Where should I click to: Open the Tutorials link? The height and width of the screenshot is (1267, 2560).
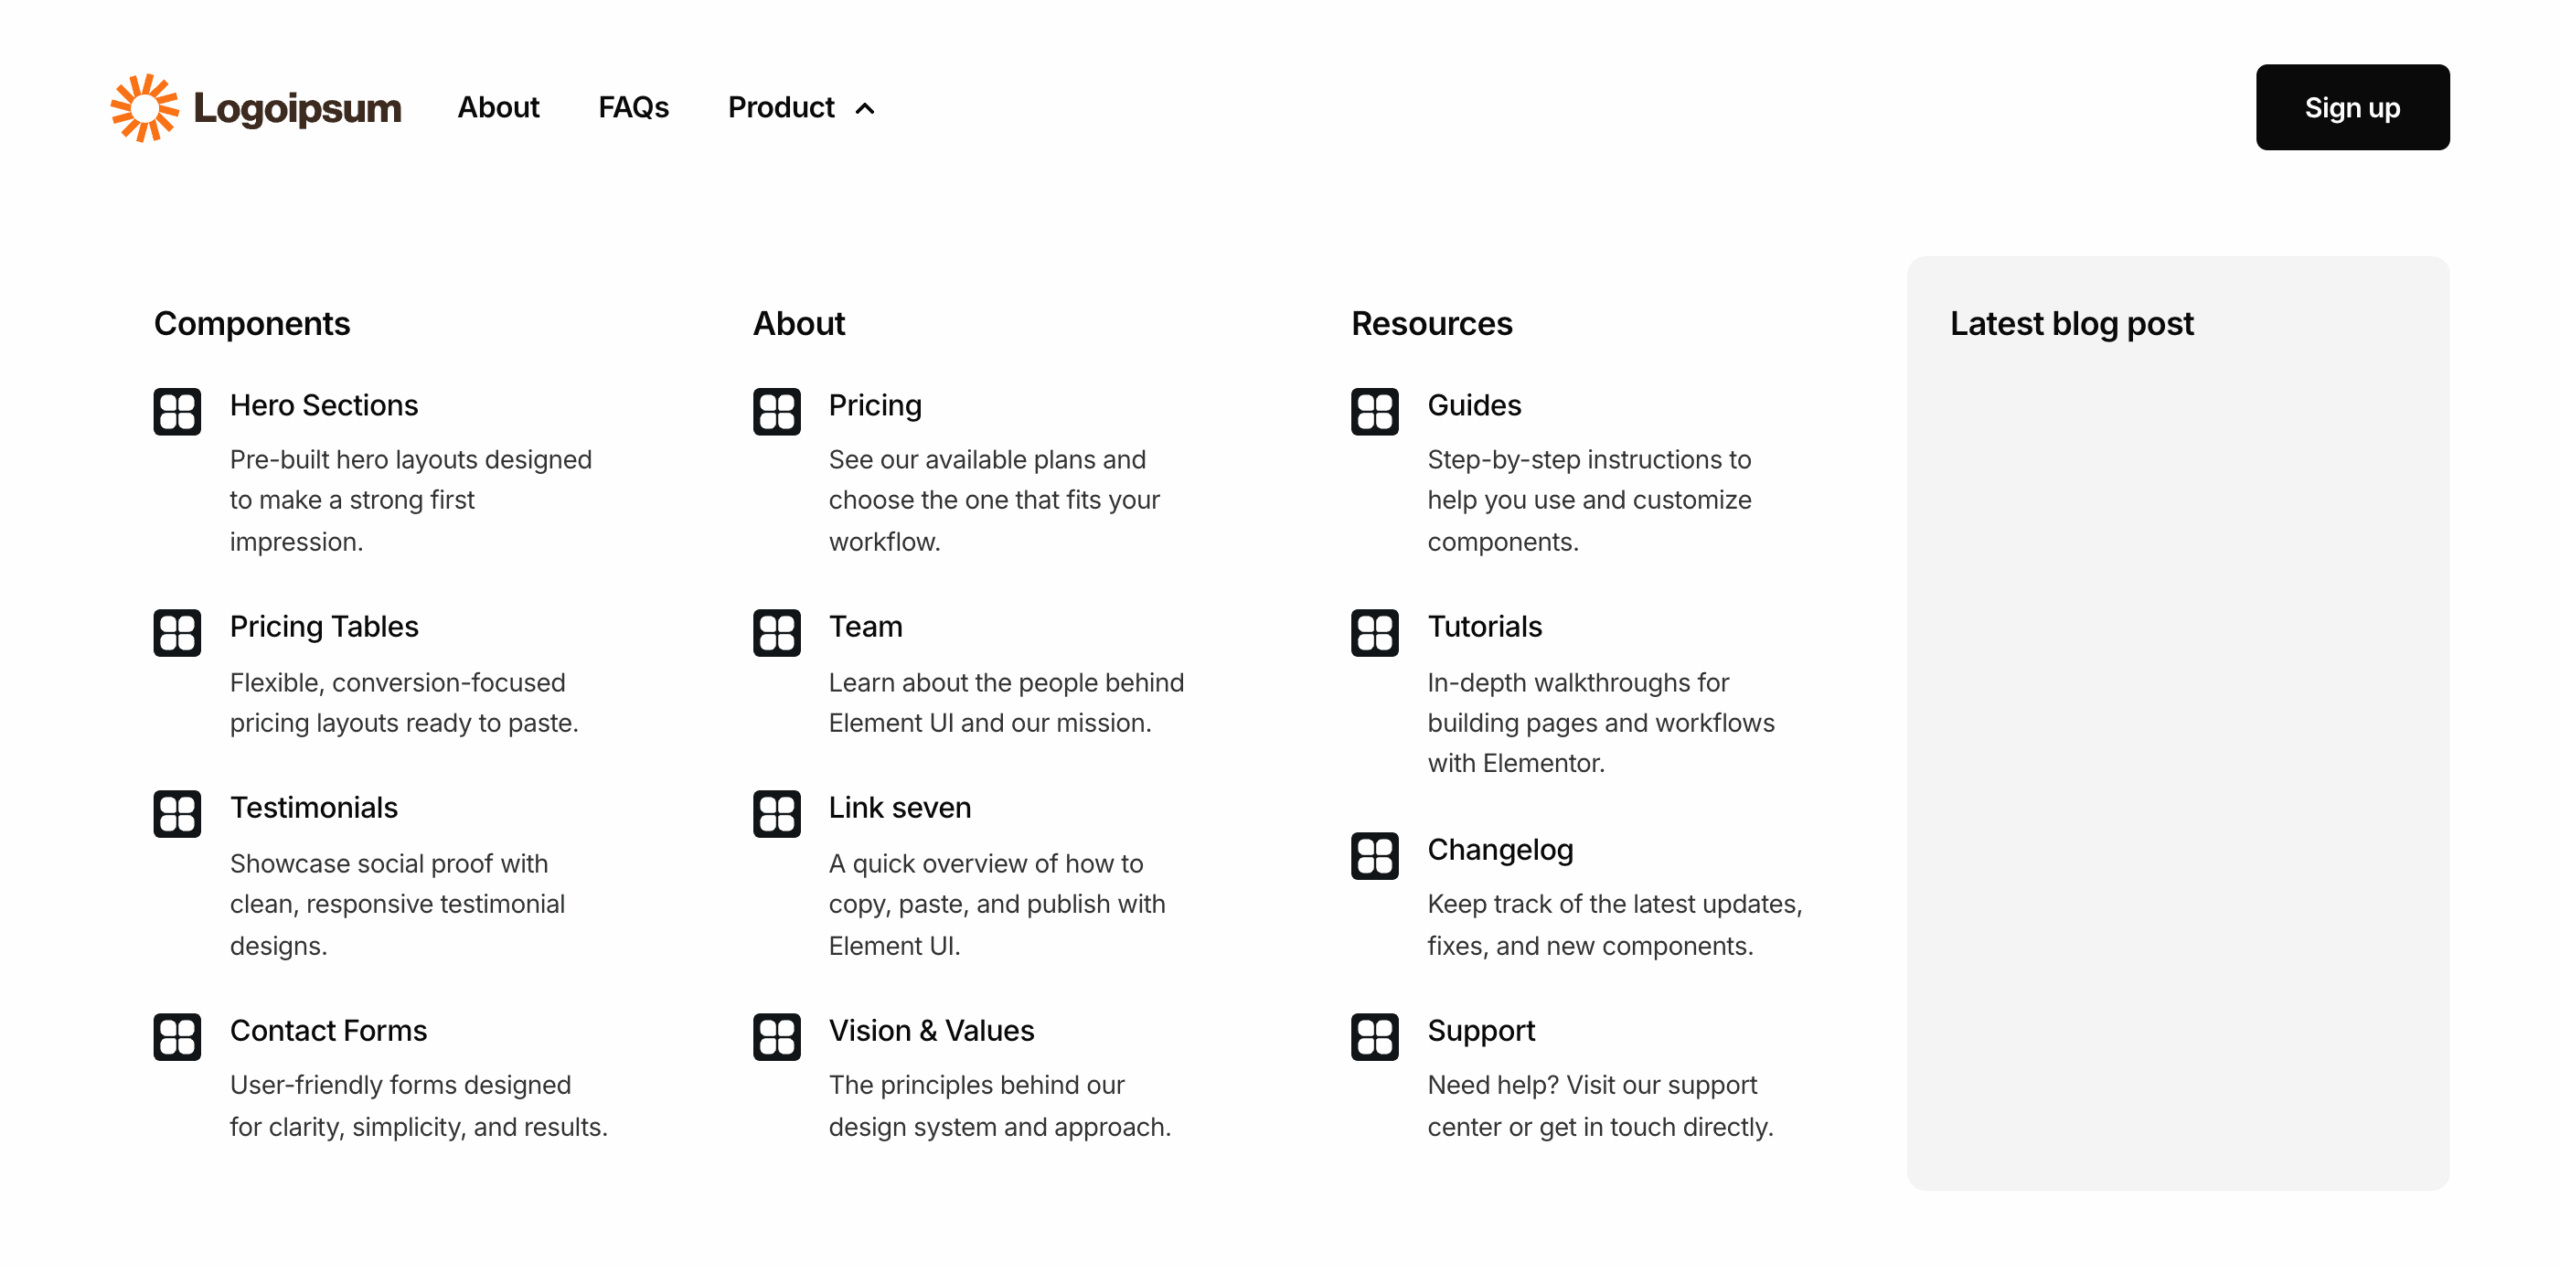point(1484,626)
